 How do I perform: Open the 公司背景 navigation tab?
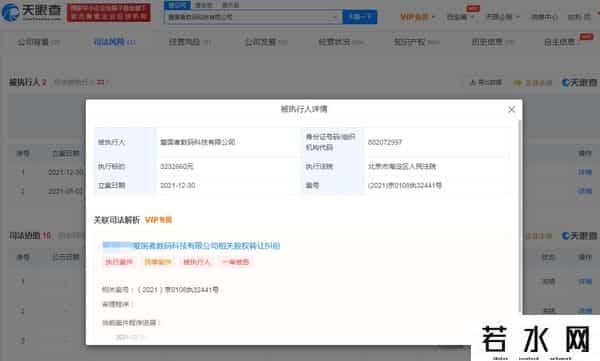pyautogui.click(x=38, y=42)
